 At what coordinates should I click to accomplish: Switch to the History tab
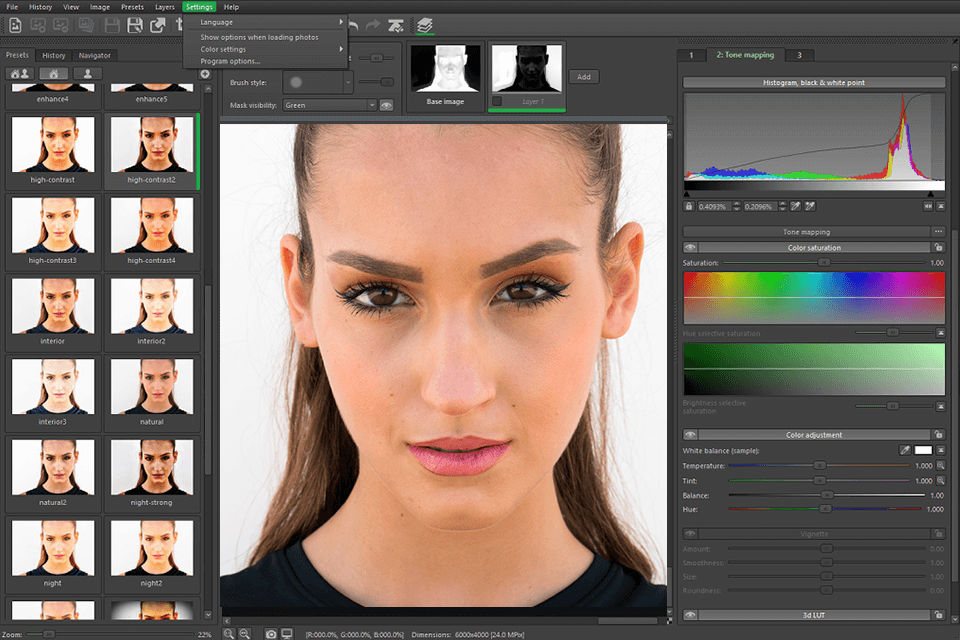[55, 55]
